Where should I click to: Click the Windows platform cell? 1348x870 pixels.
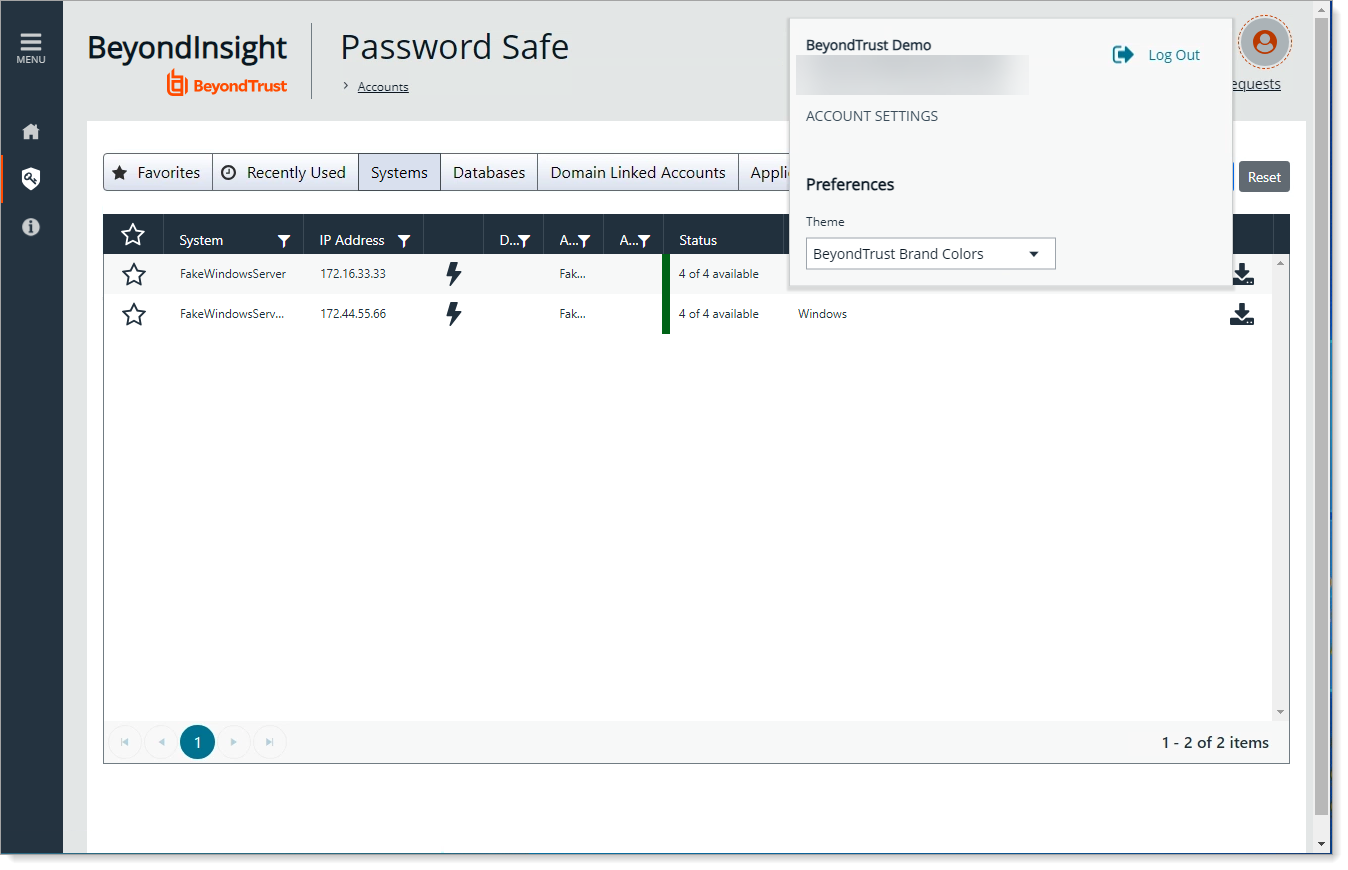pos(822,314)
